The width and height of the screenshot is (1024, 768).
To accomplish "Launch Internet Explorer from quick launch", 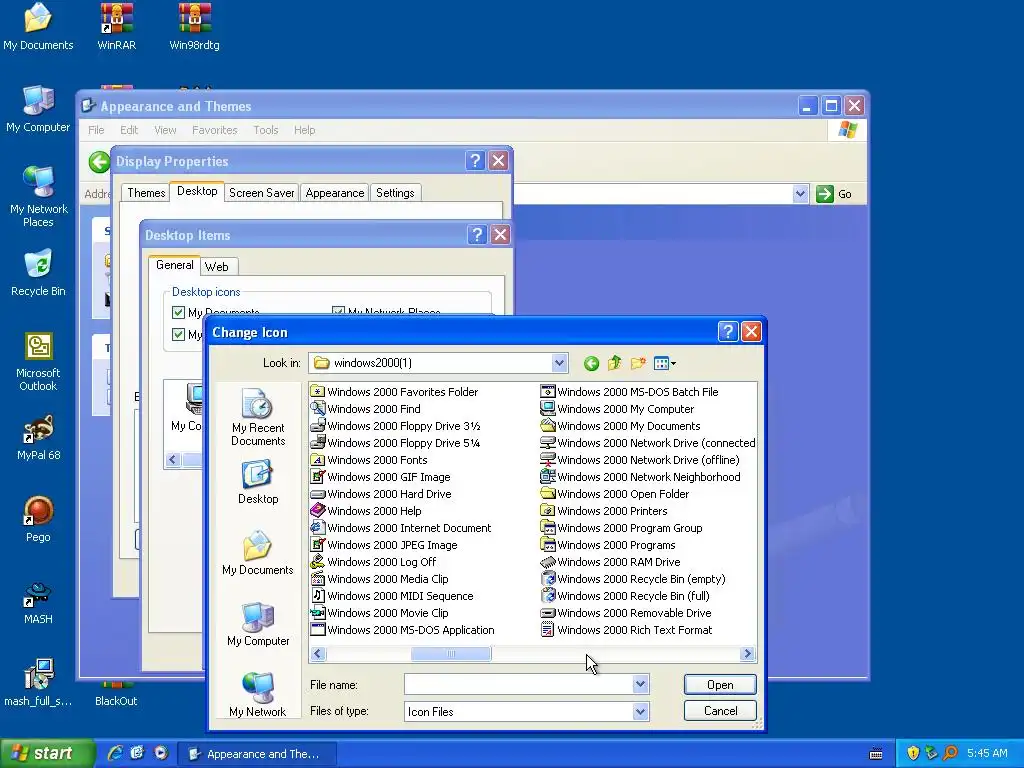I will [x=115, y=753].
